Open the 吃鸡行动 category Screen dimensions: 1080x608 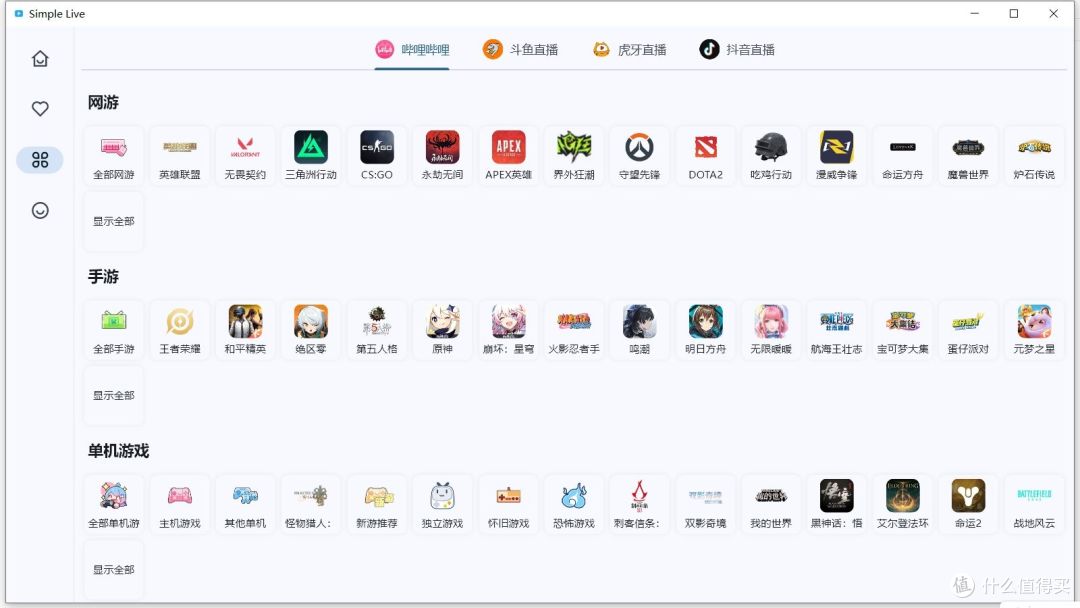[771, 156]
